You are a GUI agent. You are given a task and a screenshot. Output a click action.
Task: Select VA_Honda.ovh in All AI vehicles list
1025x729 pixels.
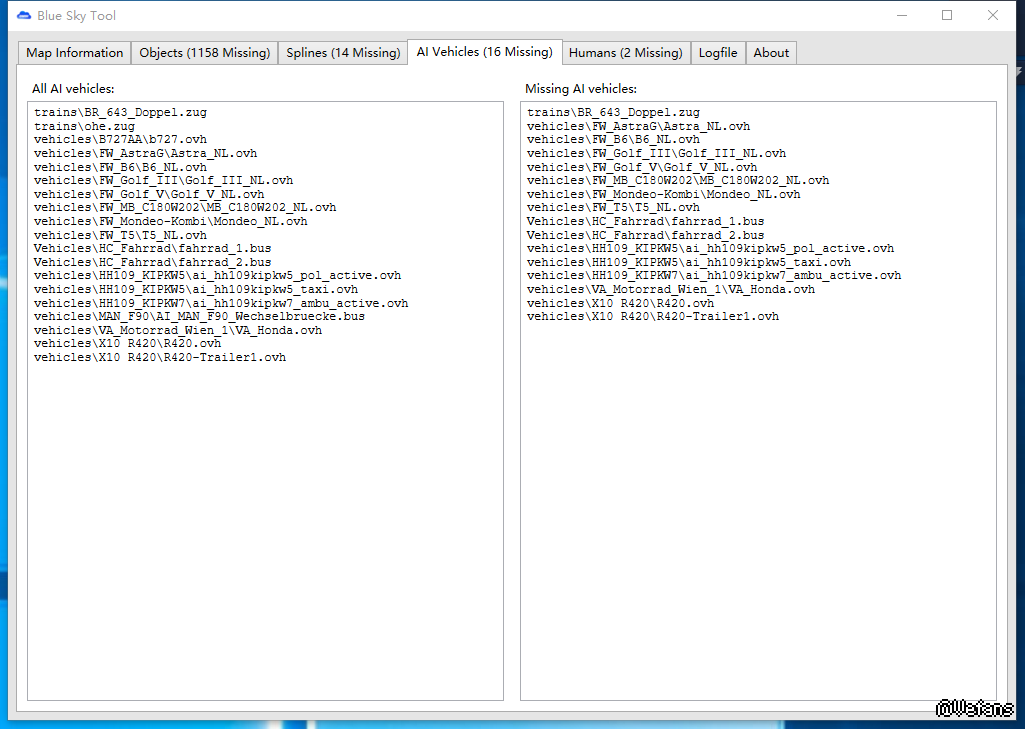[178, 330]
